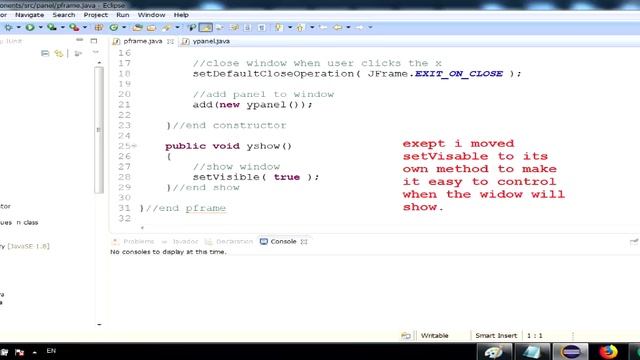This screenshot has height=360, width=640.
Task: Click the Last Edit Location arrow icon
Action: tap(323, 27)
